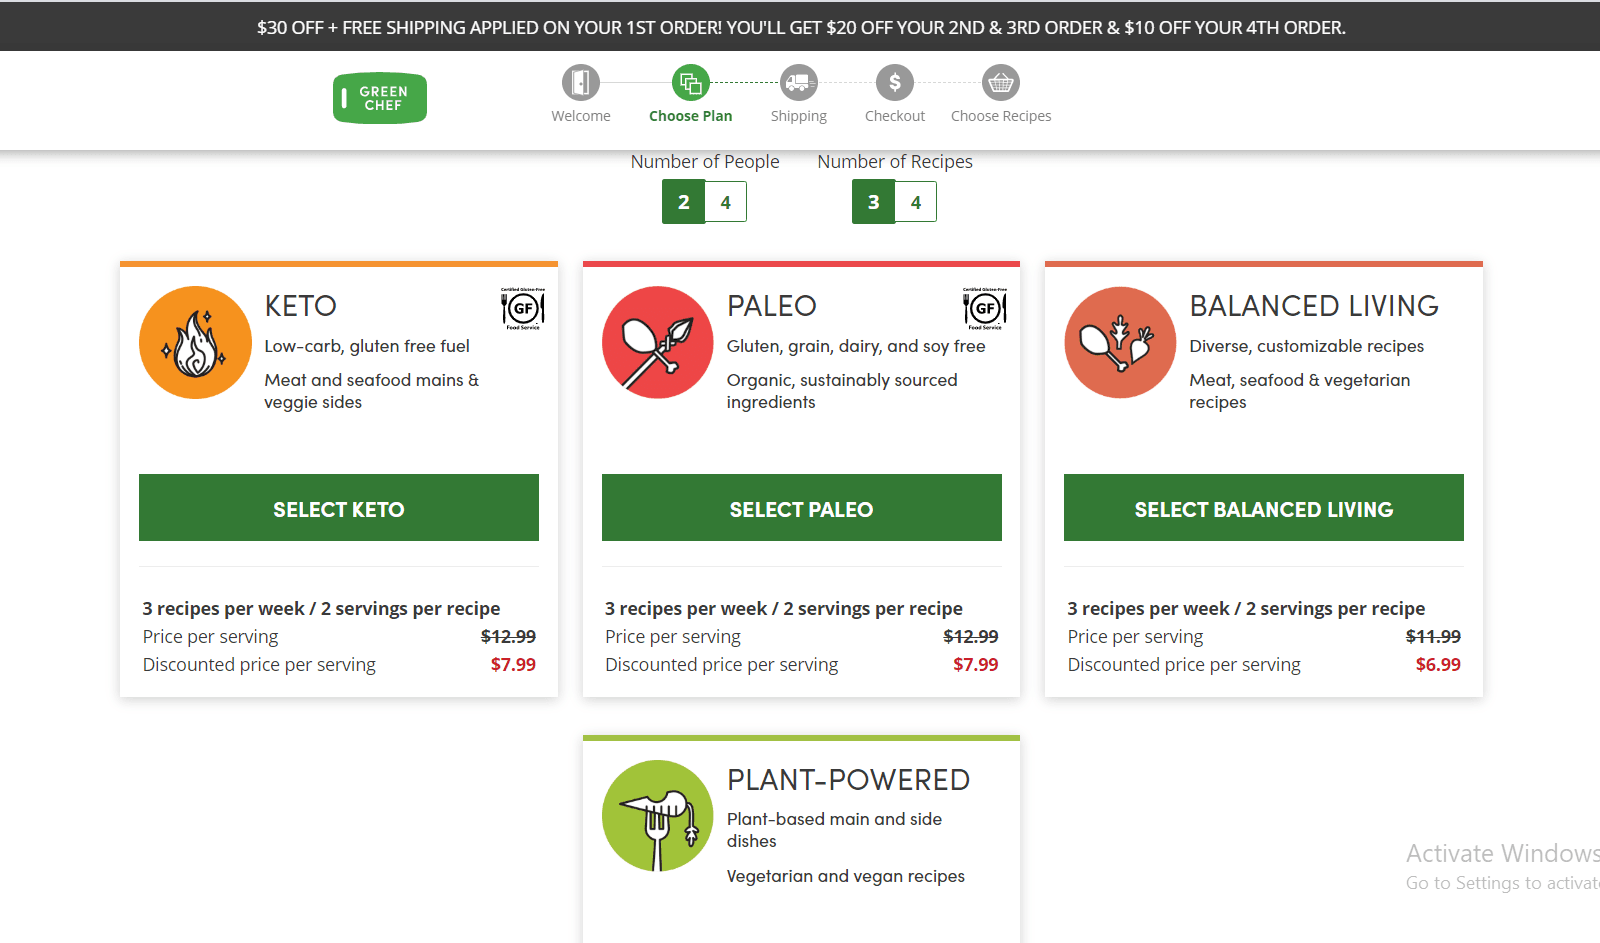1600x943 pixels.
Task: Click "Low-carb, gluten free fuel" description
Action: tap(367, 347)
